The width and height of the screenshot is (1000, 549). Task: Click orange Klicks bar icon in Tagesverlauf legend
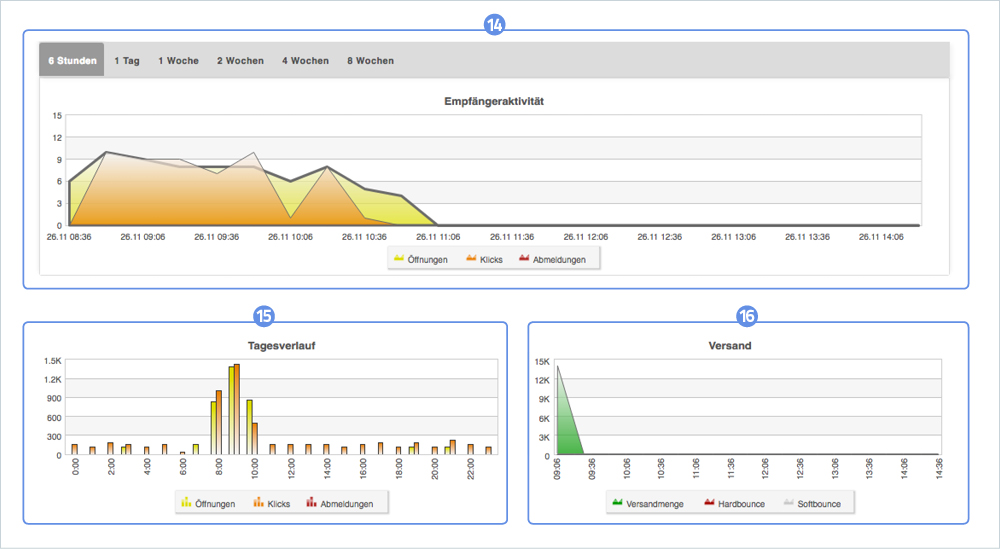pos(258,502)
